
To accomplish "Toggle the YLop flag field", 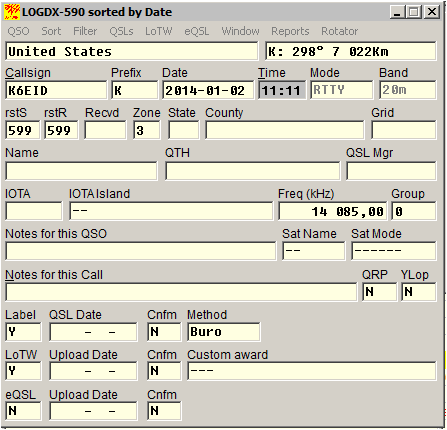I will (x=418, y=292).
